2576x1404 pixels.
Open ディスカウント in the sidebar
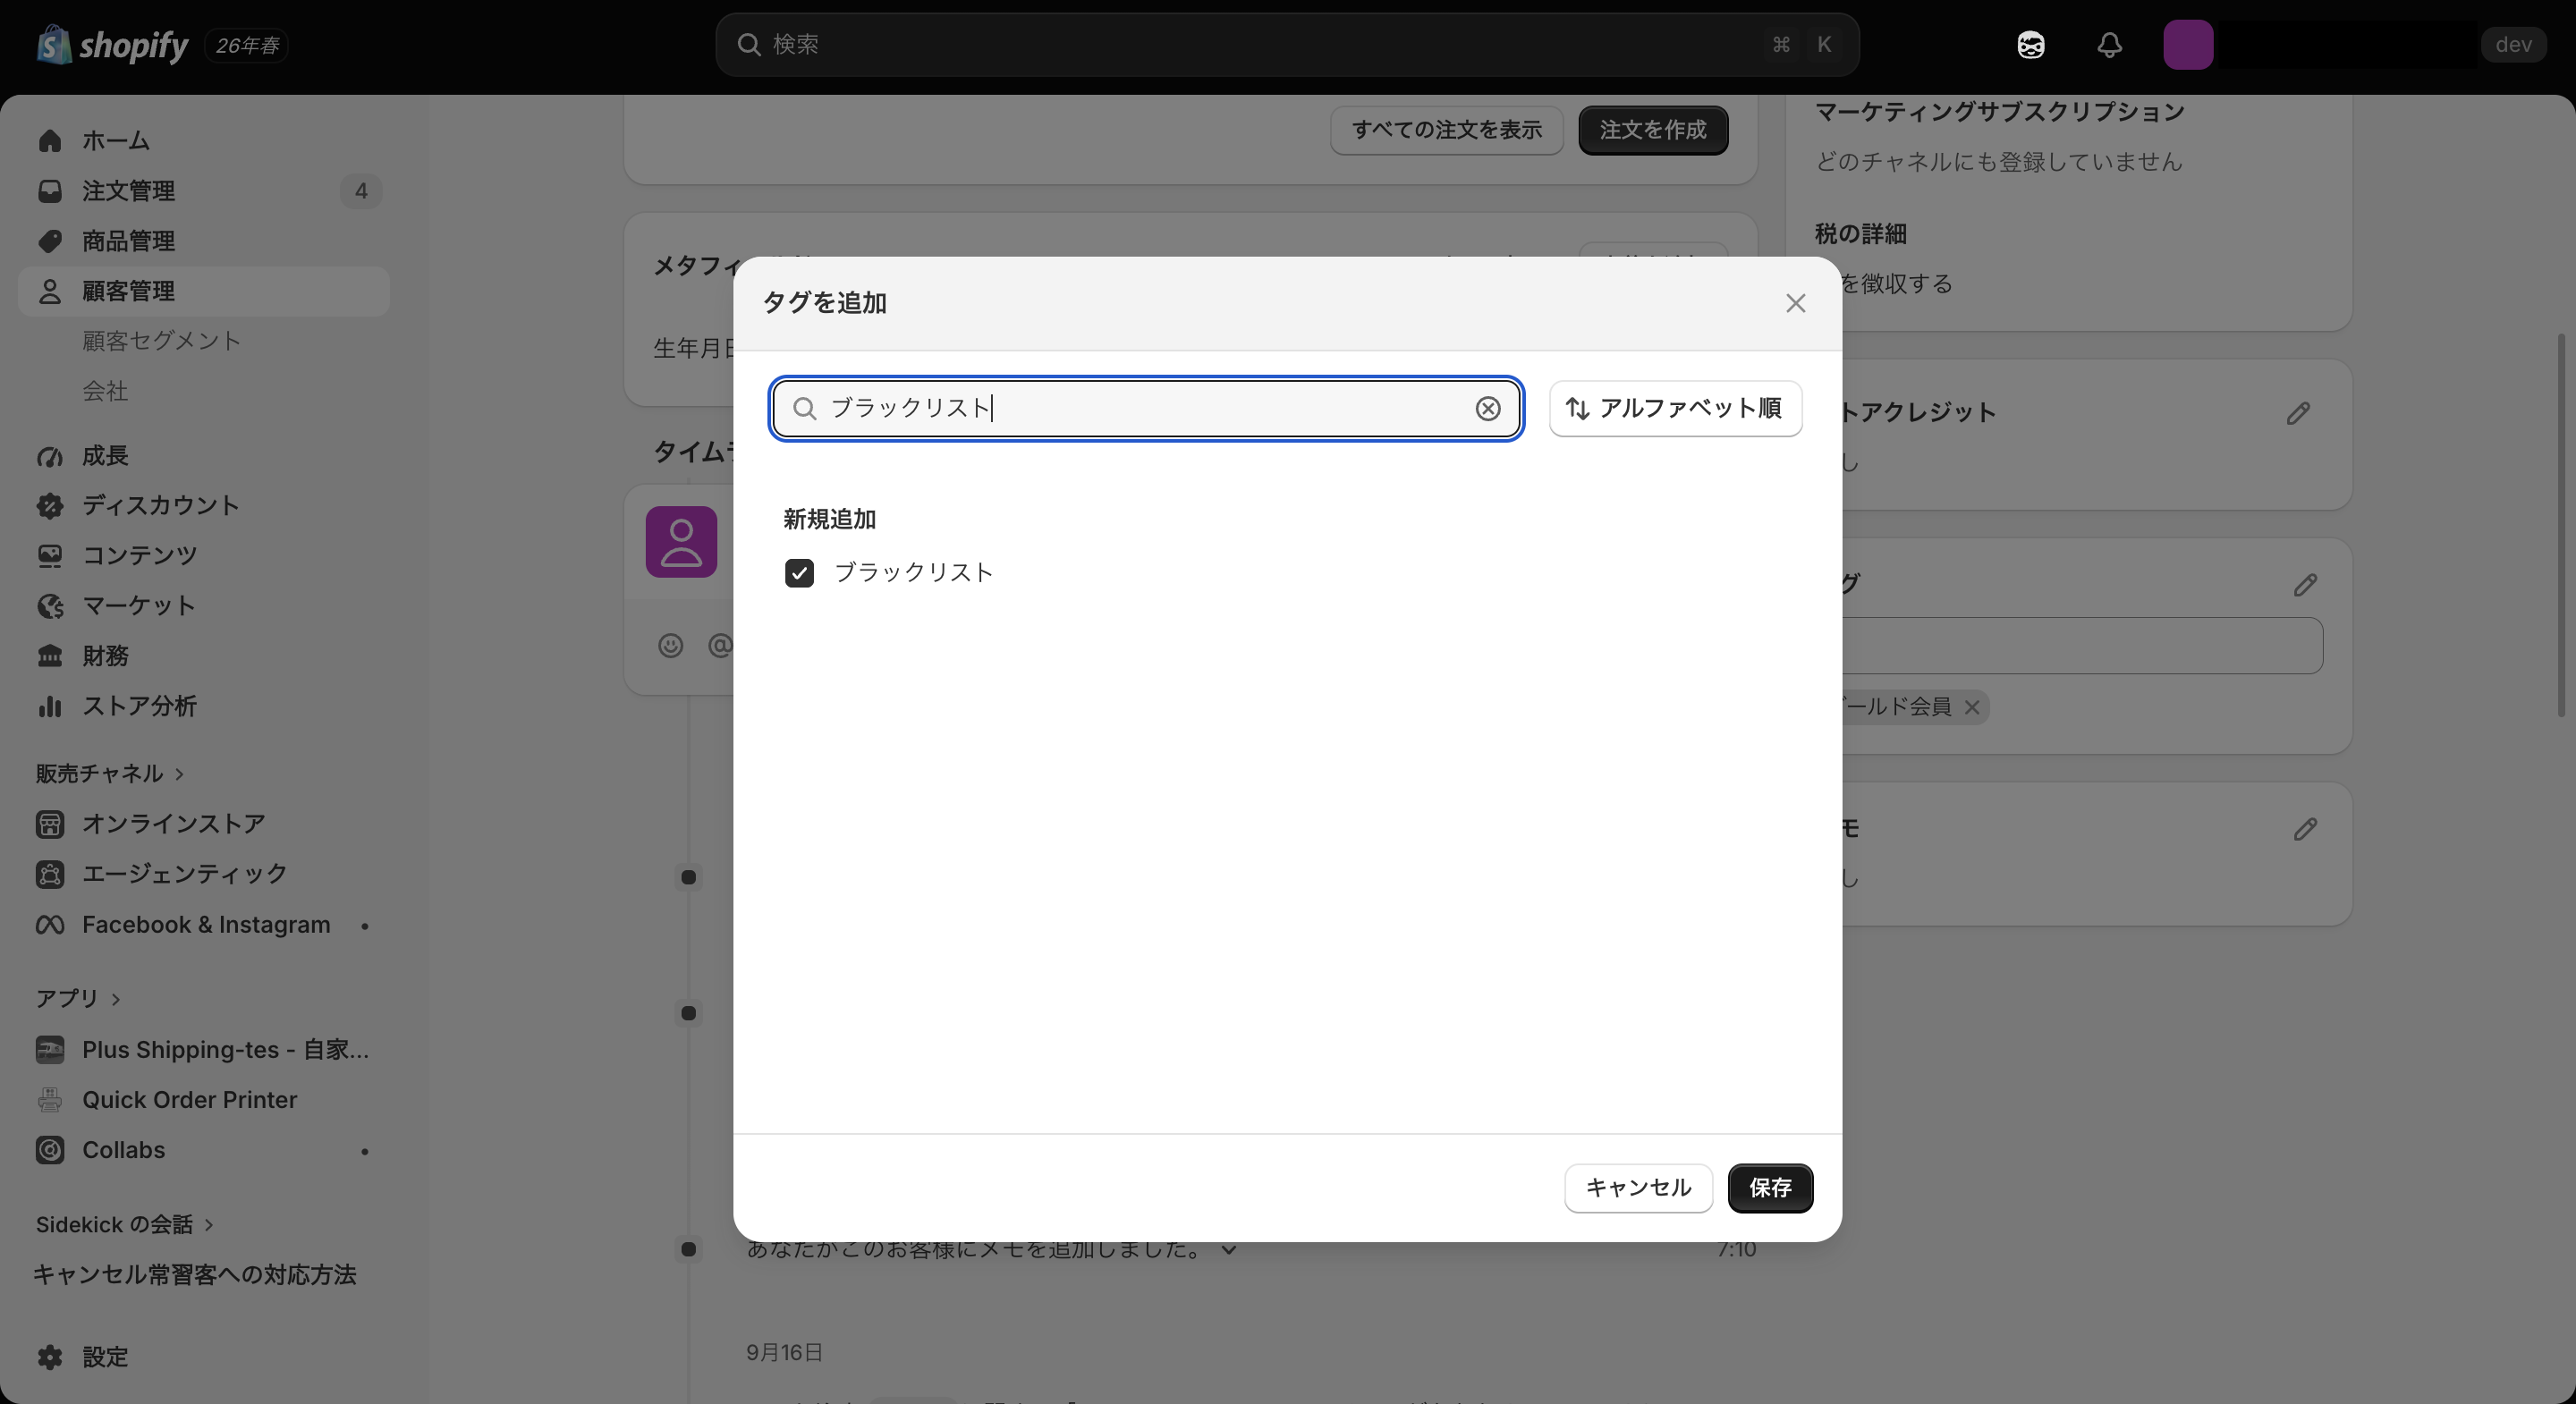pos(203,506)
